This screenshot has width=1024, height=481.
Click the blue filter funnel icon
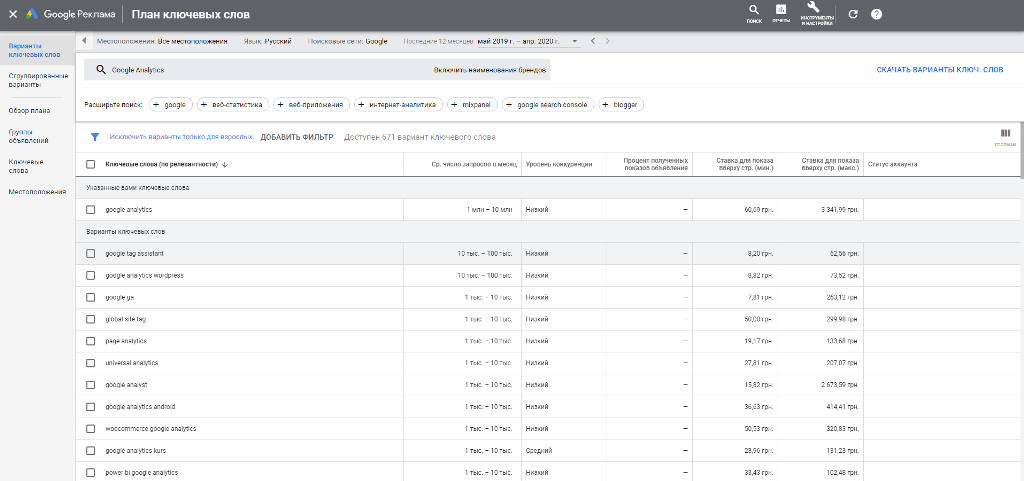[95, 137]
